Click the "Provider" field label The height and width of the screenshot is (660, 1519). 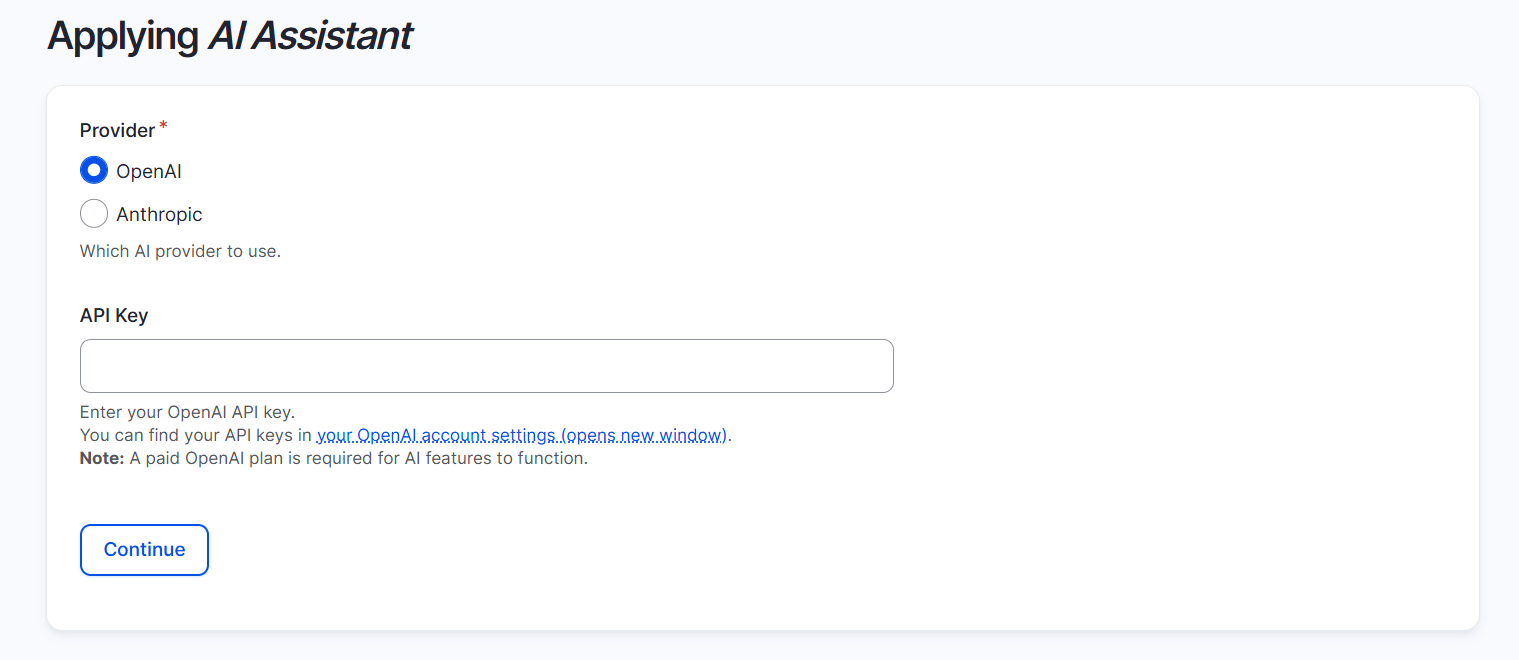click(118, 130)
